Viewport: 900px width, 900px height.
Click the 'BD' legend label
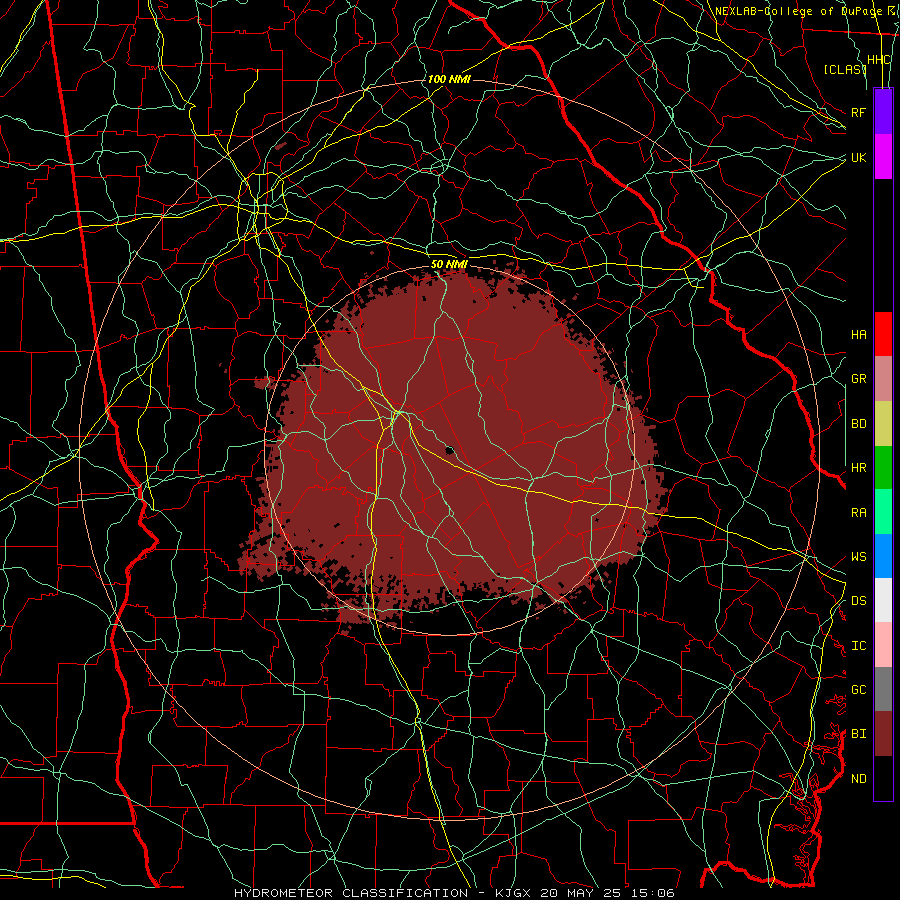(x=858, y=424)
